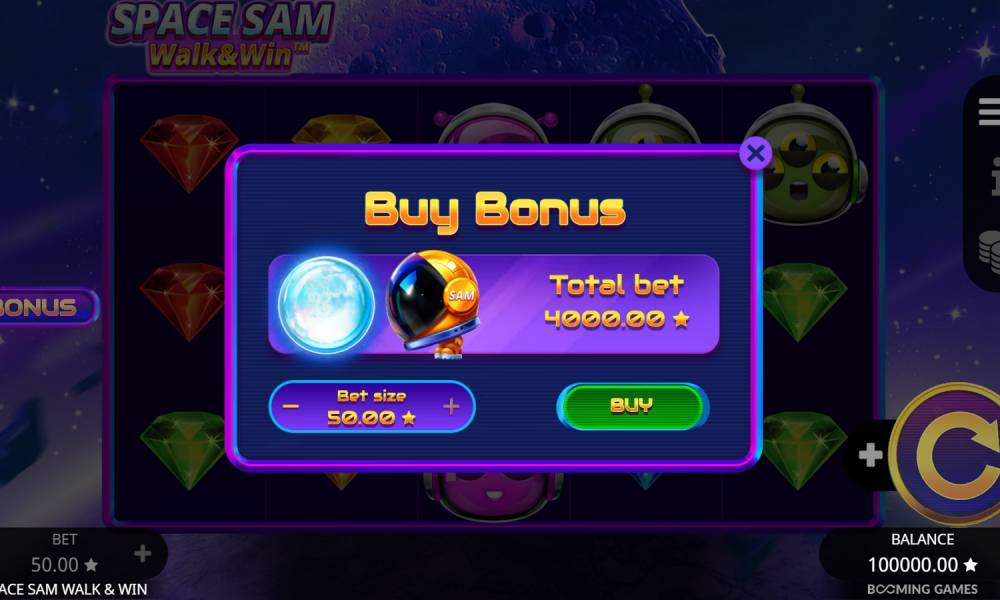Click the glowing moon orb icon
The image size is (1000, 600).
[x=326, y=305]
